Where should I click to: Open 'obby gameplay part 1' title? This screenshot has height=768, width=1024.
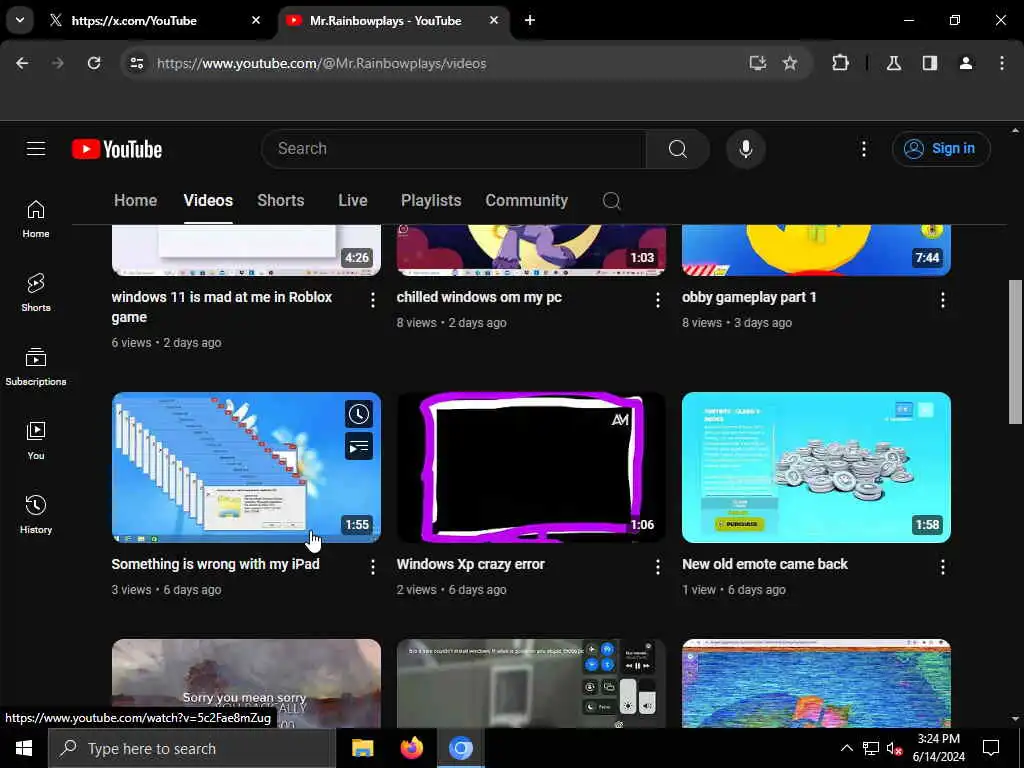(x=749, y=297)
